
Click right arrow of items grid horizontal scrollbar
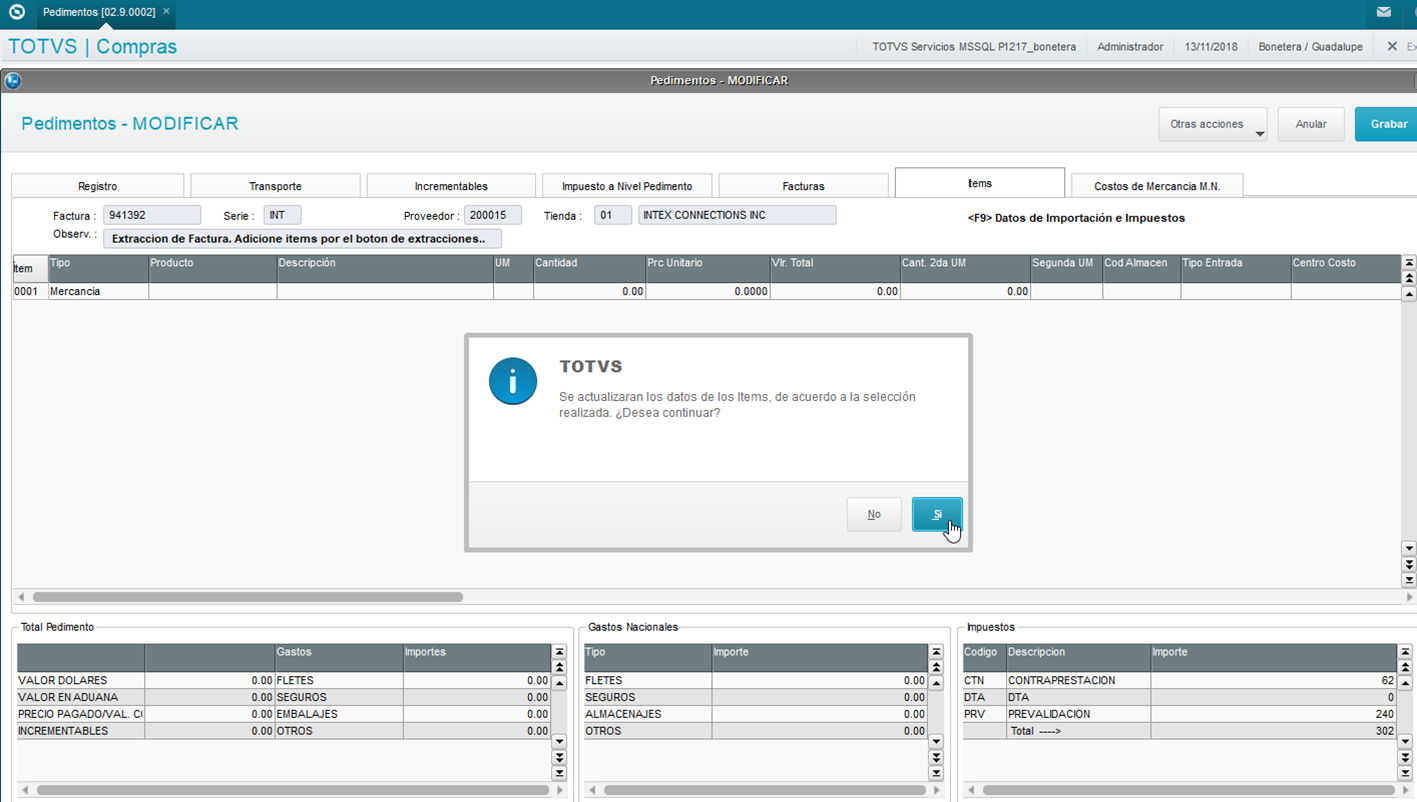click(1409, 597)
